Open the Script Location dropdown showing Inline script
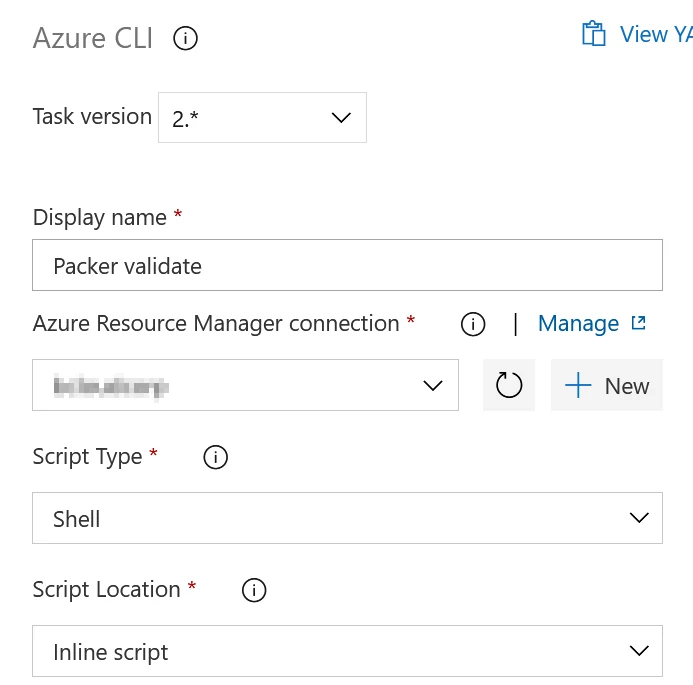693x685 pixels. point(347,651)
